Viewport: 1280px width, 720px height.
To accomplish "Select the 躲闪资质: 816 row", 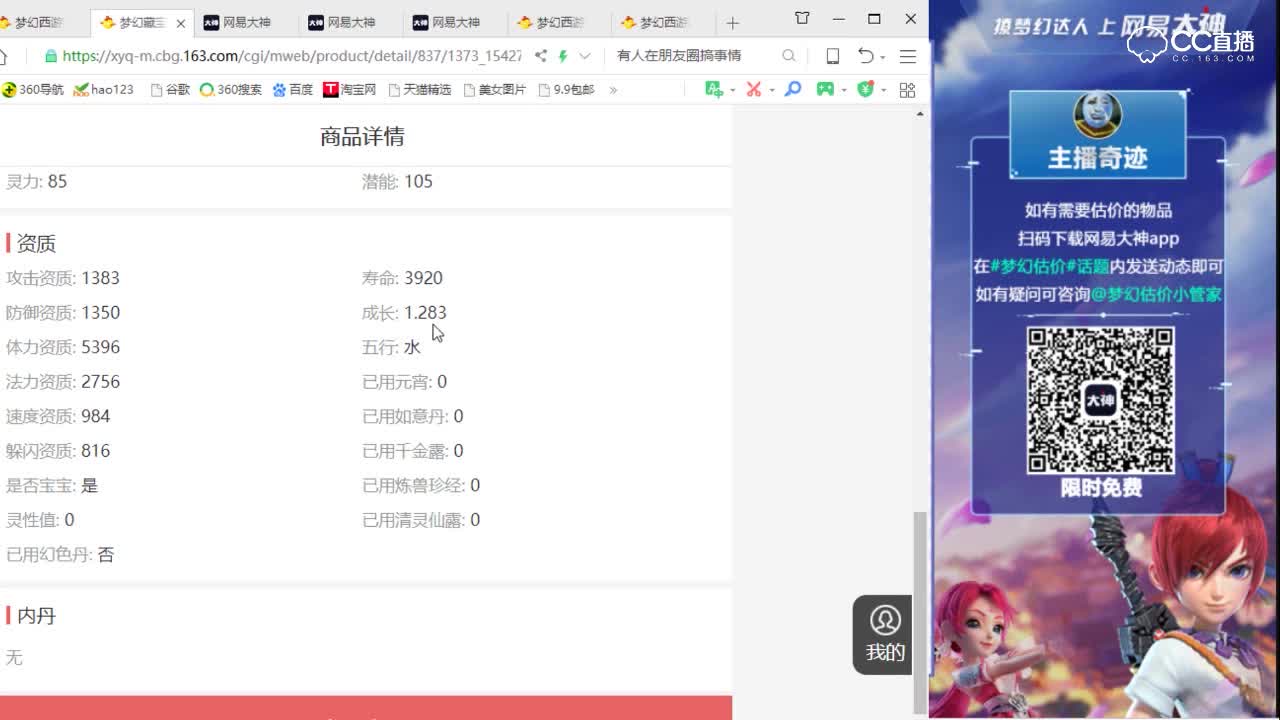I will coord(58,451).
